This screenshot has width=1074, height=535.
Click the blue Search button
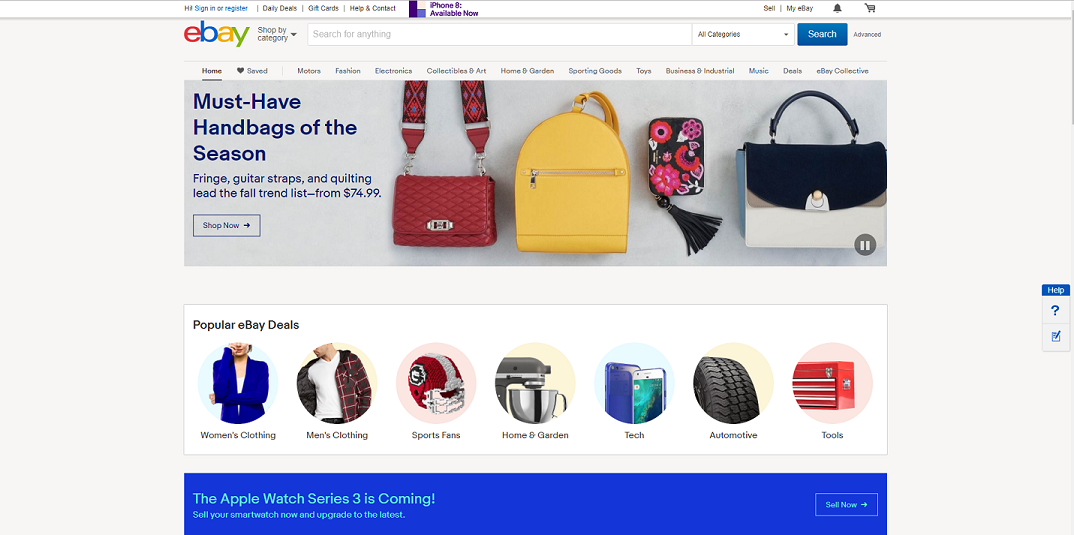pyautogui.click(x=822, y=34)
